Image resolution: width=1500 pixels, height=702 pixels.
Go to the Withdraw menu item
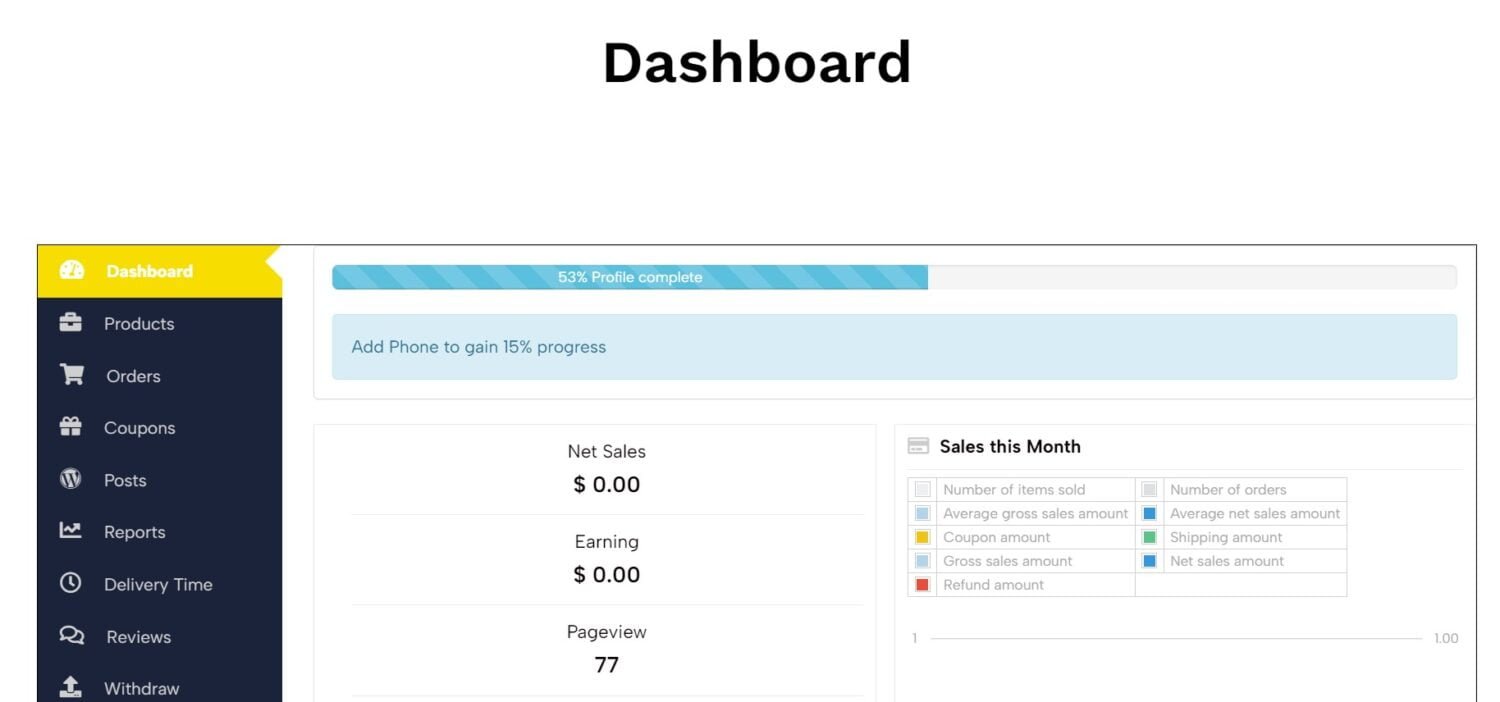(x=141, y=689)
